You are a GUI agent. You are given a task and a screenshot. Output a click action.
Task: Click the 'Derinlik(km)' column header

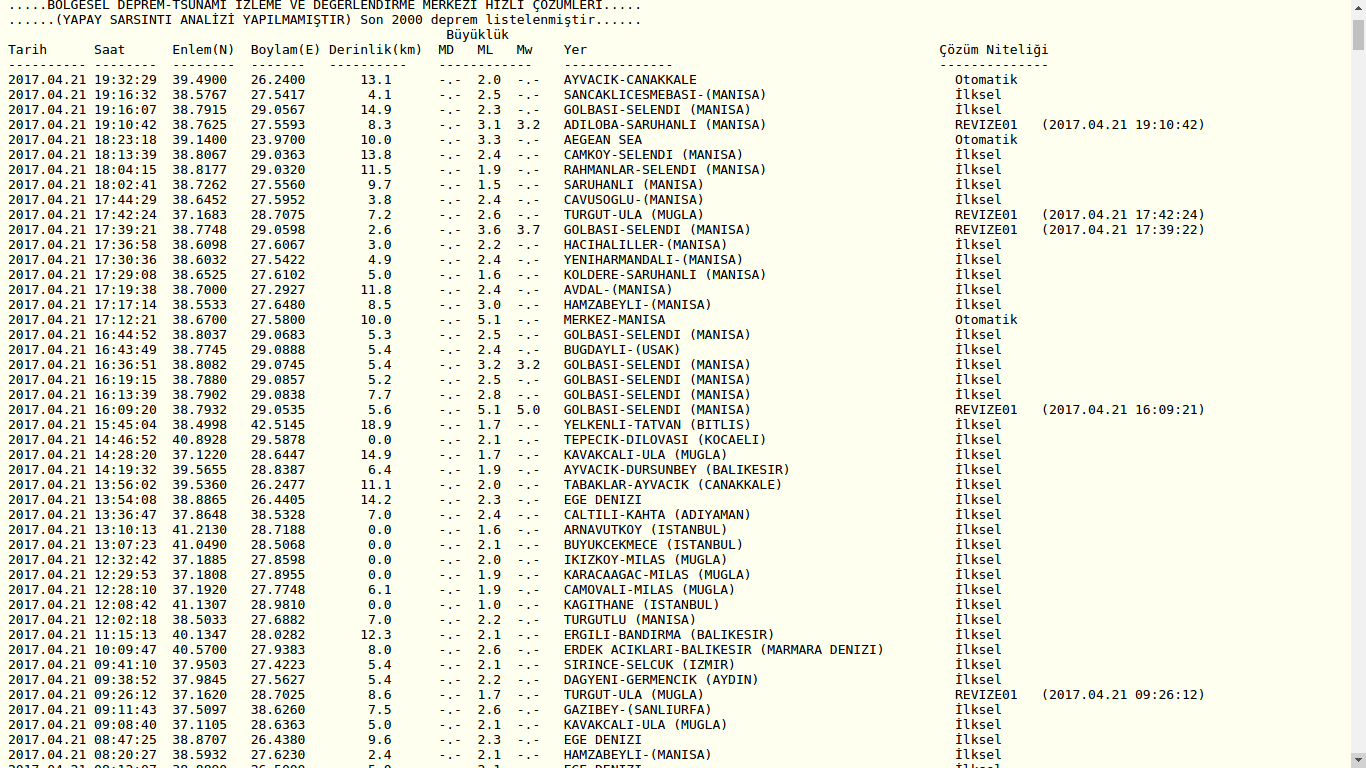375,50
